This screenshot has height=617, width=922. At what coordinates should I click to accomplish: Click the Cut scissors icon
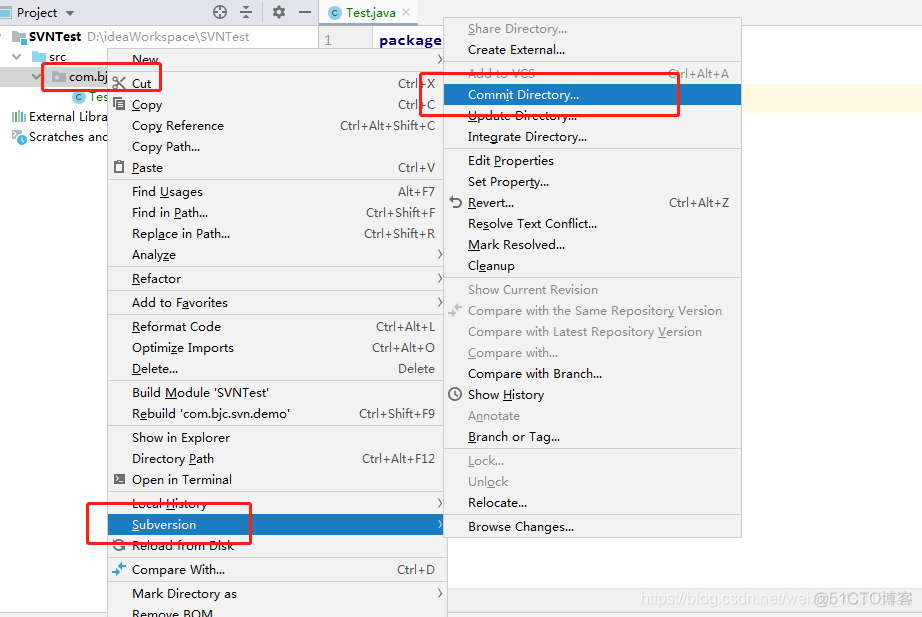119,83
